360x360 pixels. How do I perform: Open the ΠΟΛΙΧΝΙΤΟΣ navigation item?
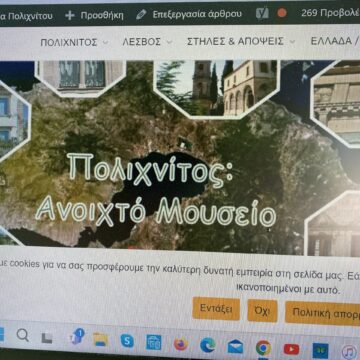point(69,42)
